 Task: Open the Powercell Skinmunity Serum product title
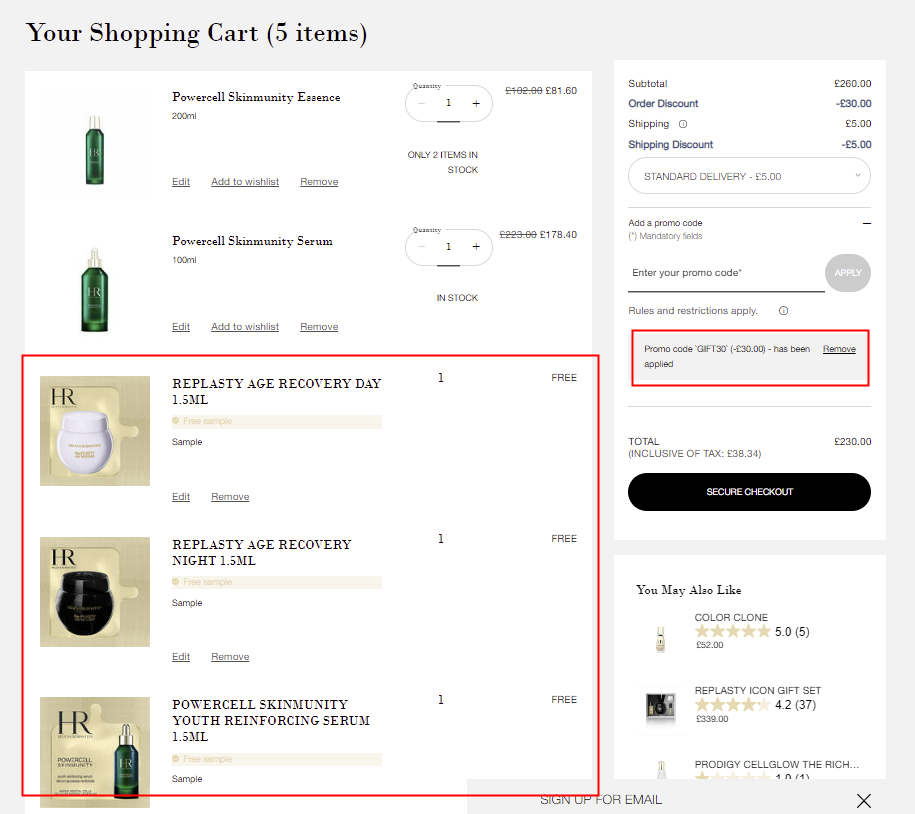[252, 241]
